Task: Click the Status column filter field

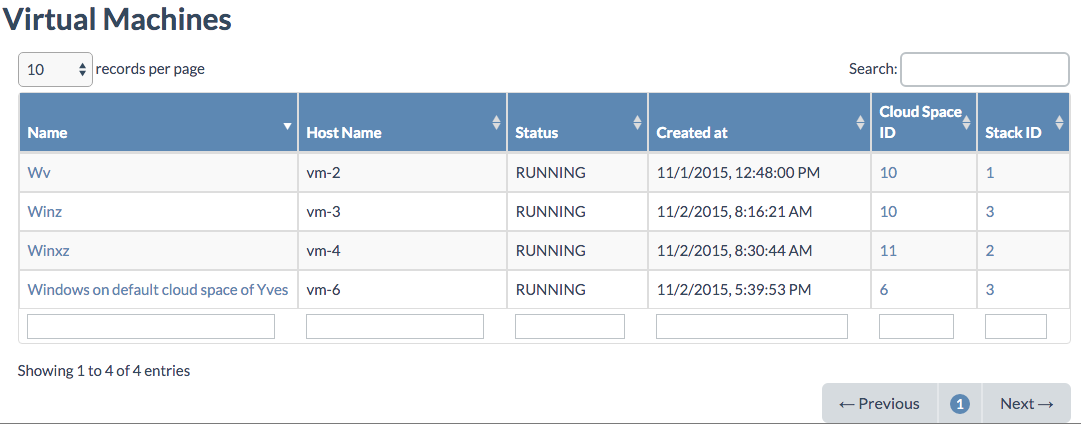Action: [569, 326]
